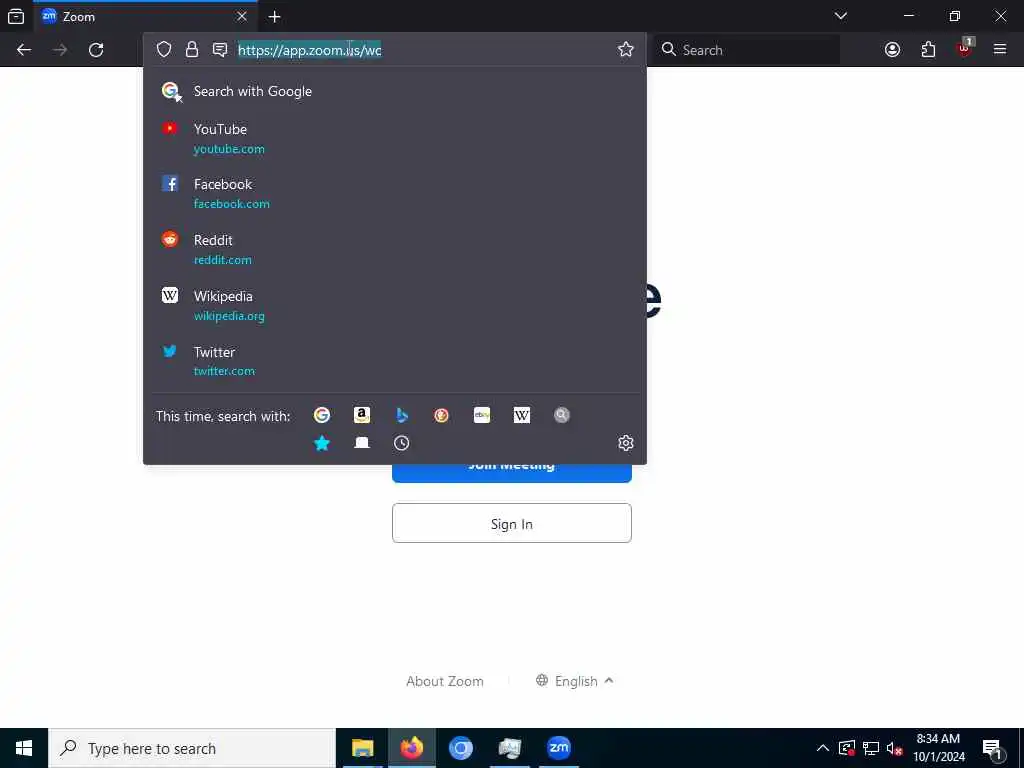Select the Facebook suggestion row
Viewport: 1024px width, 768px height.
395,194
